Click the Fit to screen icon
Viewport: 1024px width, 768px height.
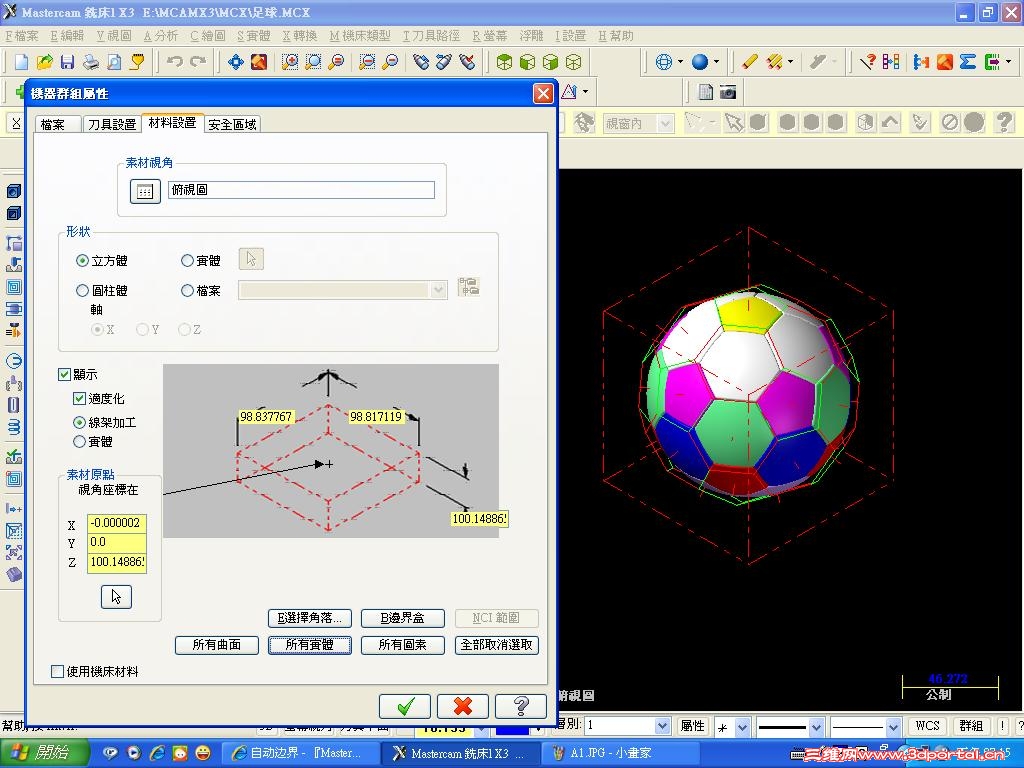click(x=235, y=62)
